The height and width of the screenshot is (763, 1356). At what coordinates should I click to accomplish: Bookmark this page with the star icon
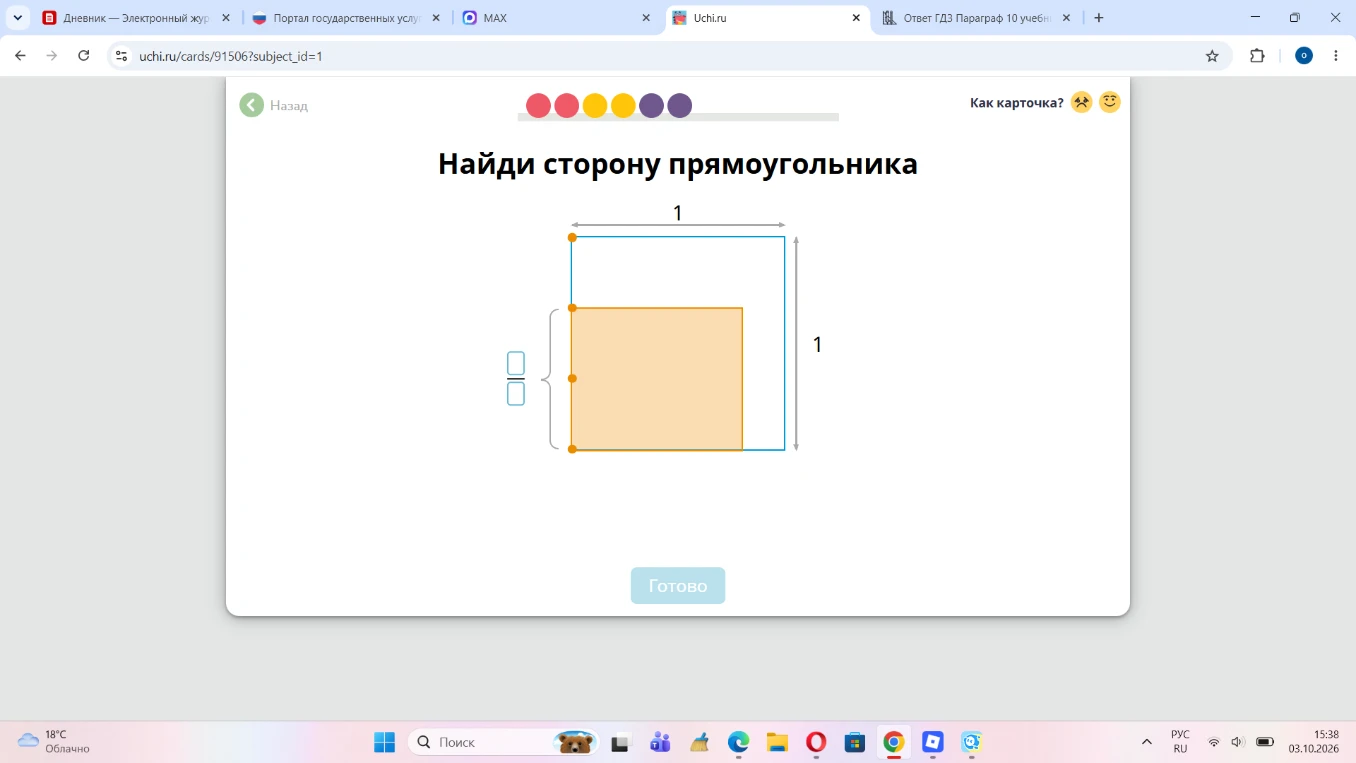coord(1212,56)
